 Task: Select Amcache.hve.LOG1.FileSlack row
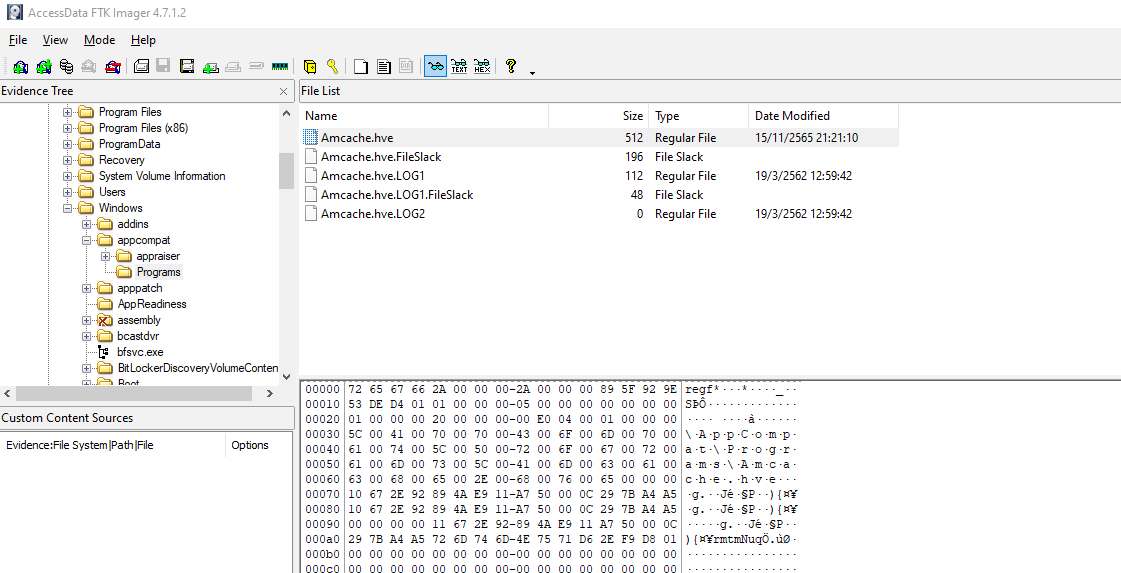598,195
